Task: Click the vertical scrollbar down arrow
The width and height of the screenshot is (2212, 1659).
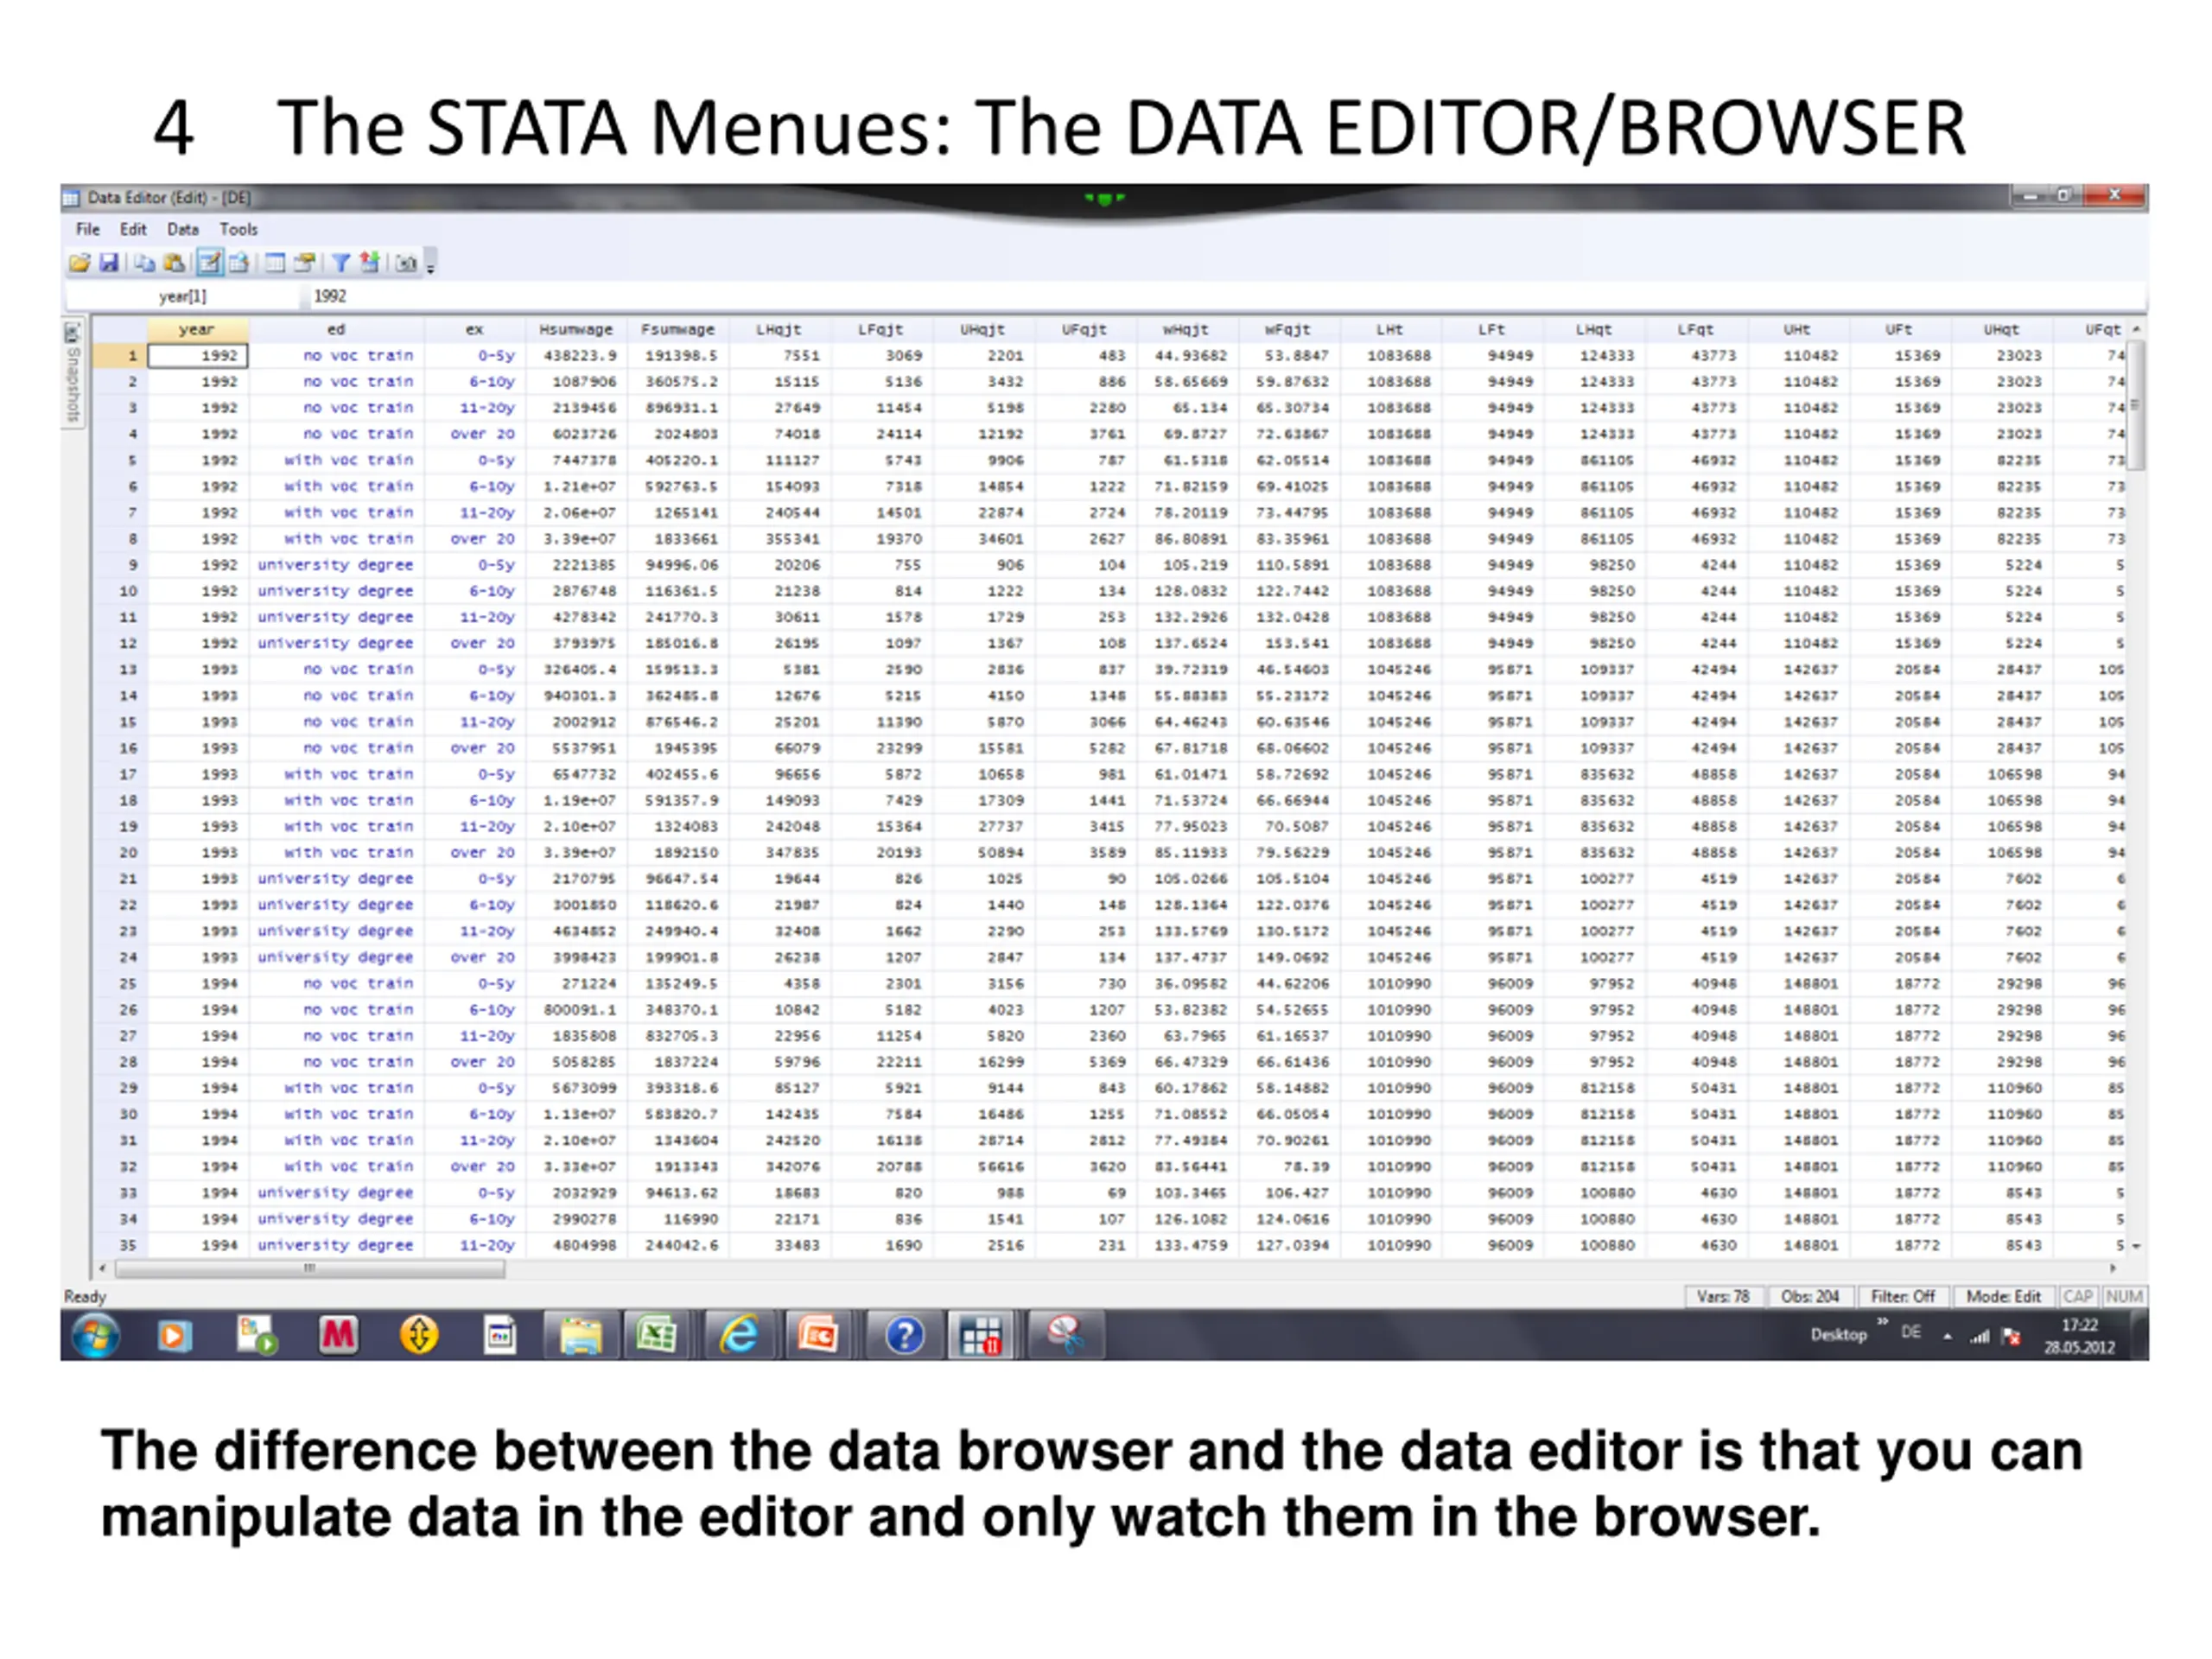Action: pos(2137,1246)
